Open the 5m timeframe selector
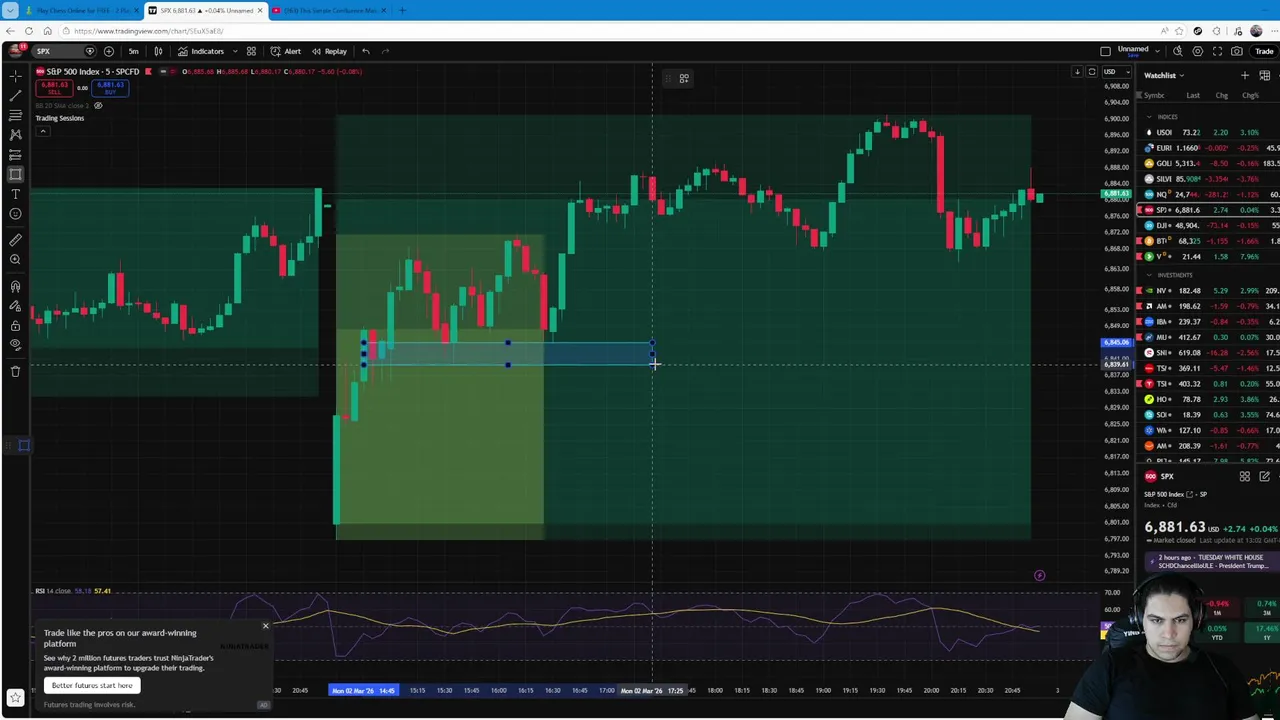 (133, 51)
